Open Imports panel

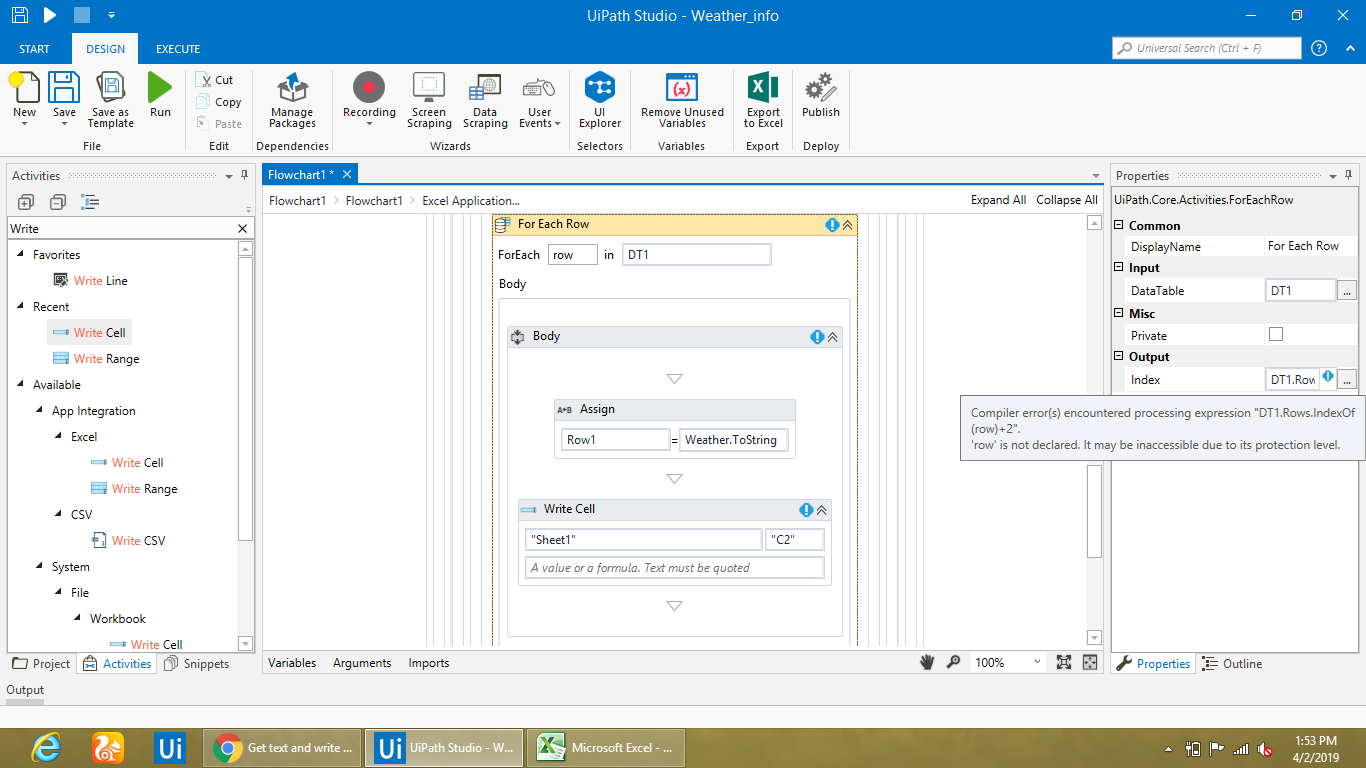tap(428, 662)
